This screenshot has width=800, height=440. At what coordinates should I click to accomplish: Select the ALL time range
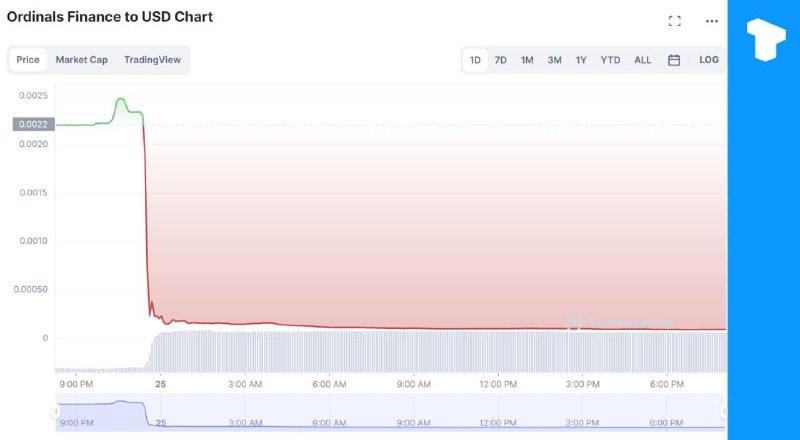[643, 60]
